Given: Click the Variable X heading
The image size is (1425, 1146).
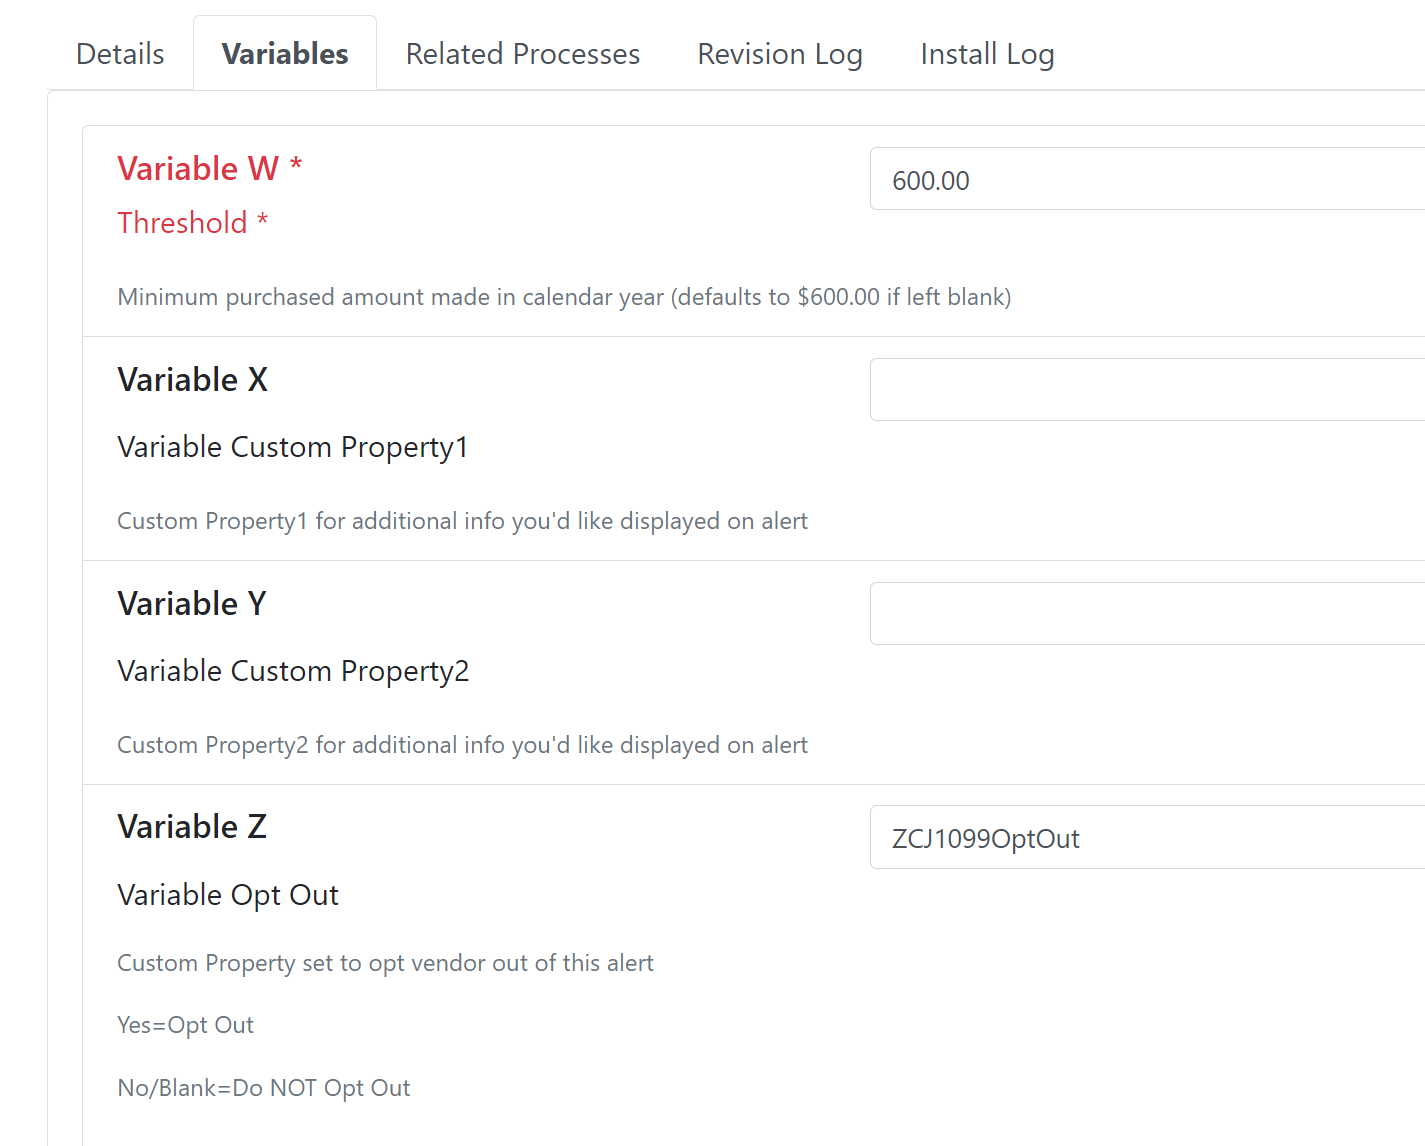Looking at the screenshot, I should (193, 380).
